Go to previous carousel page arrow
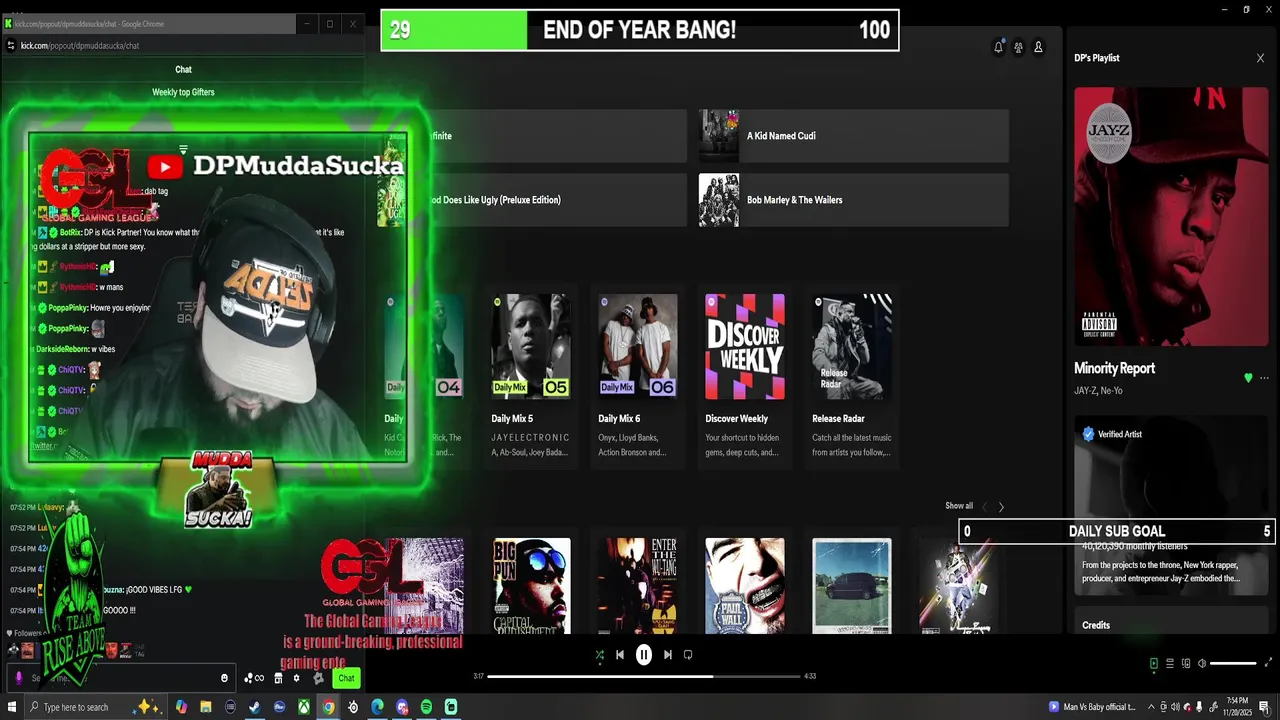The height and width of the screenshot is (720, 1280). (x=984, y=507)
